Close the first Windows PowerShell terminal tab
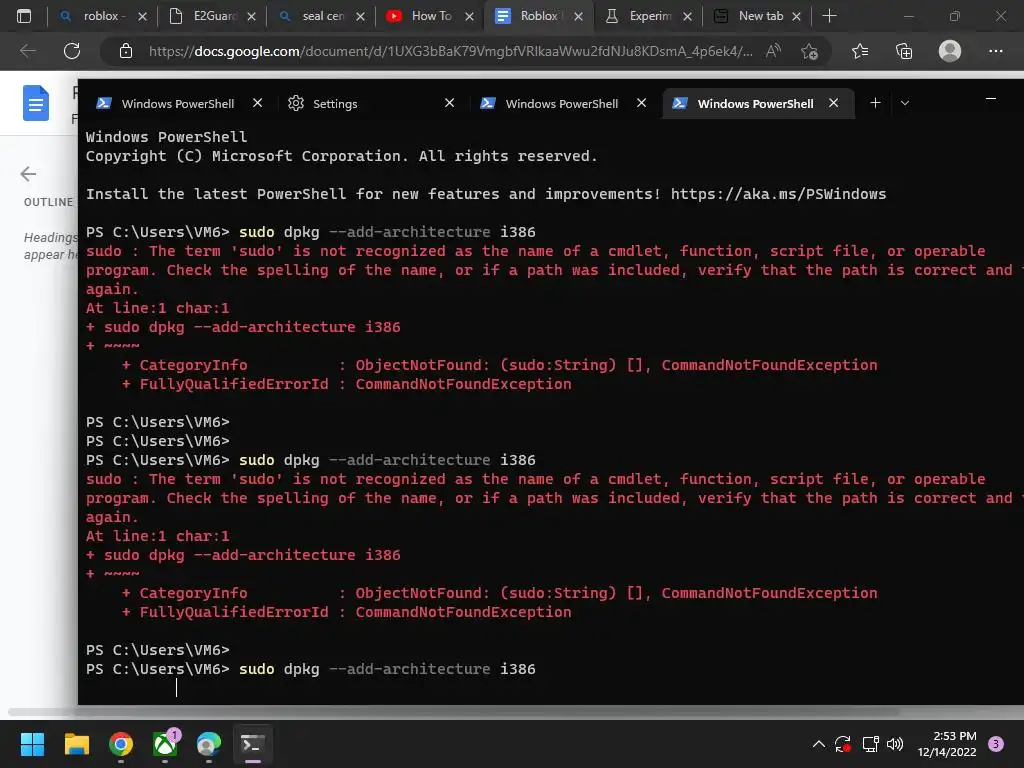 pyautogui.click(x=258, y=103)
